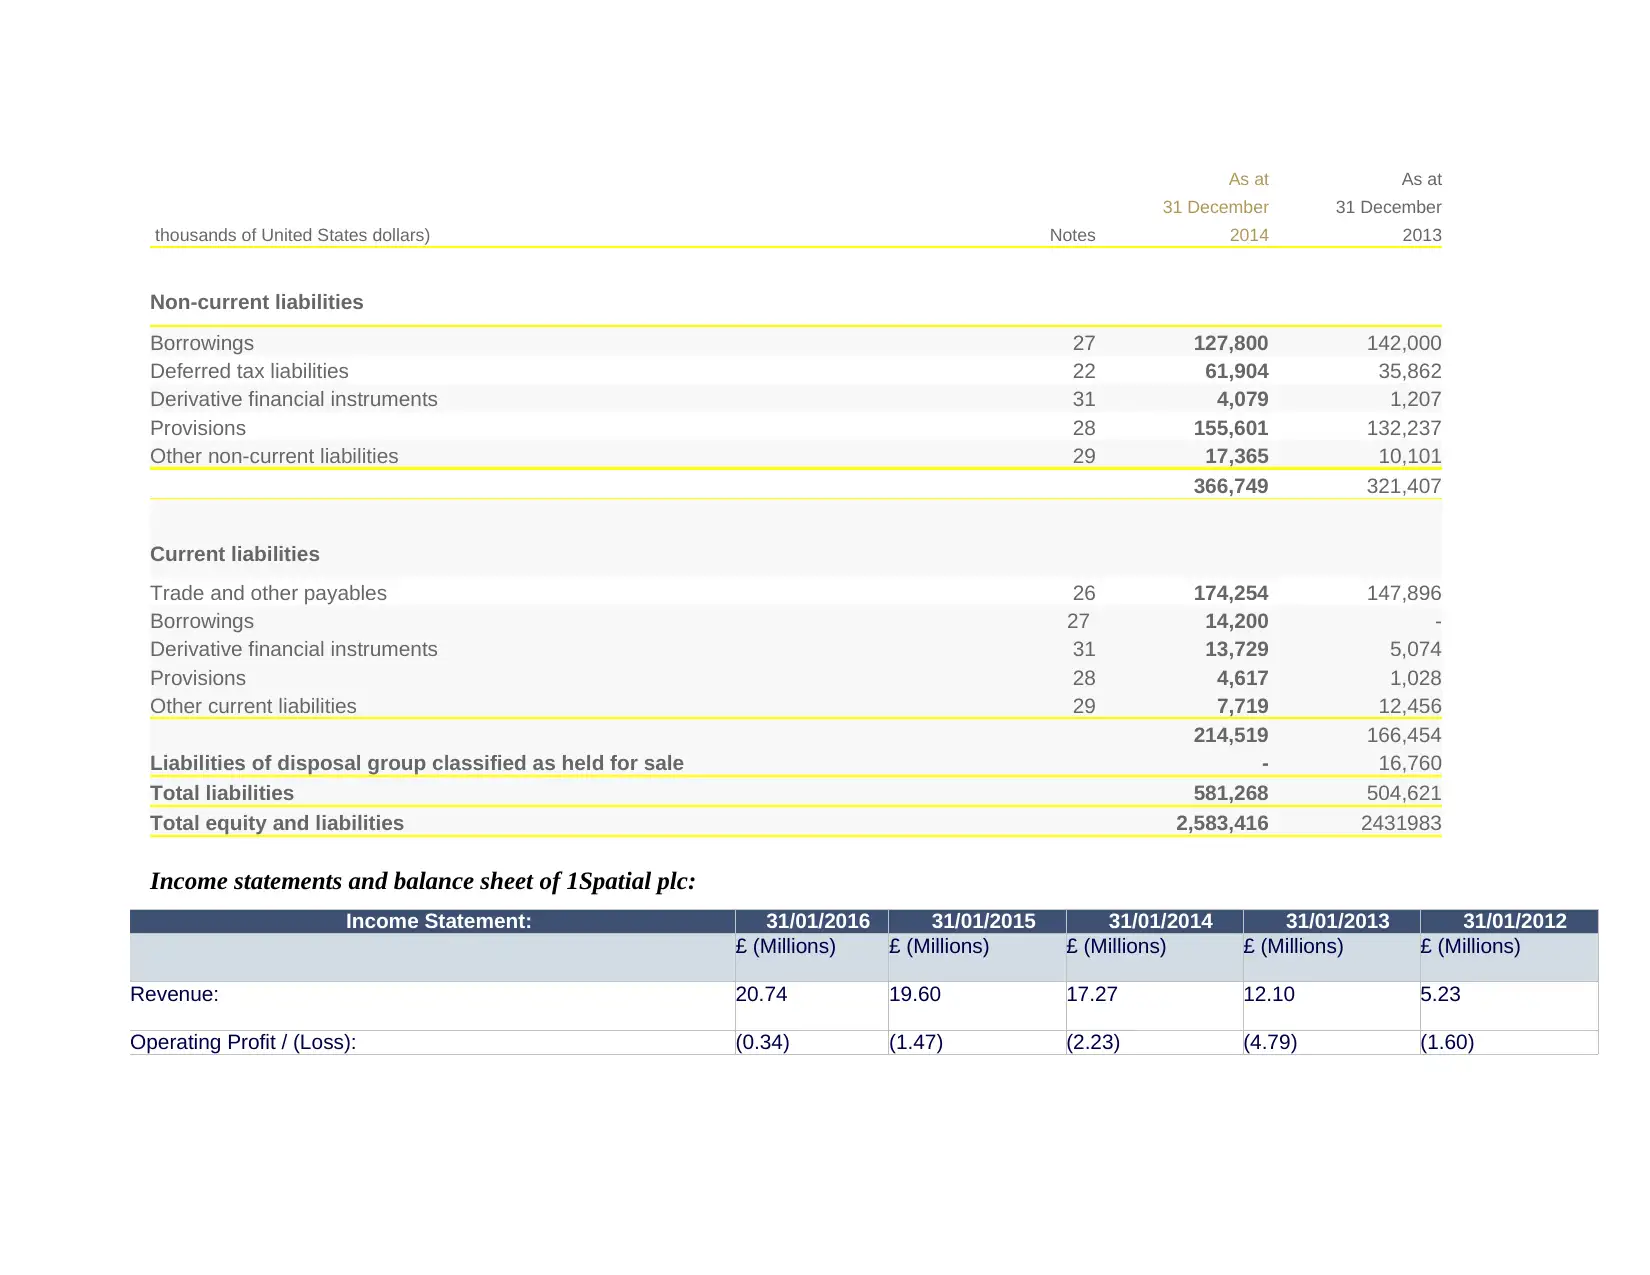Select the value 2,583,416
This screenshot has height=1275, width=1650.
[x=1222, y=823]
